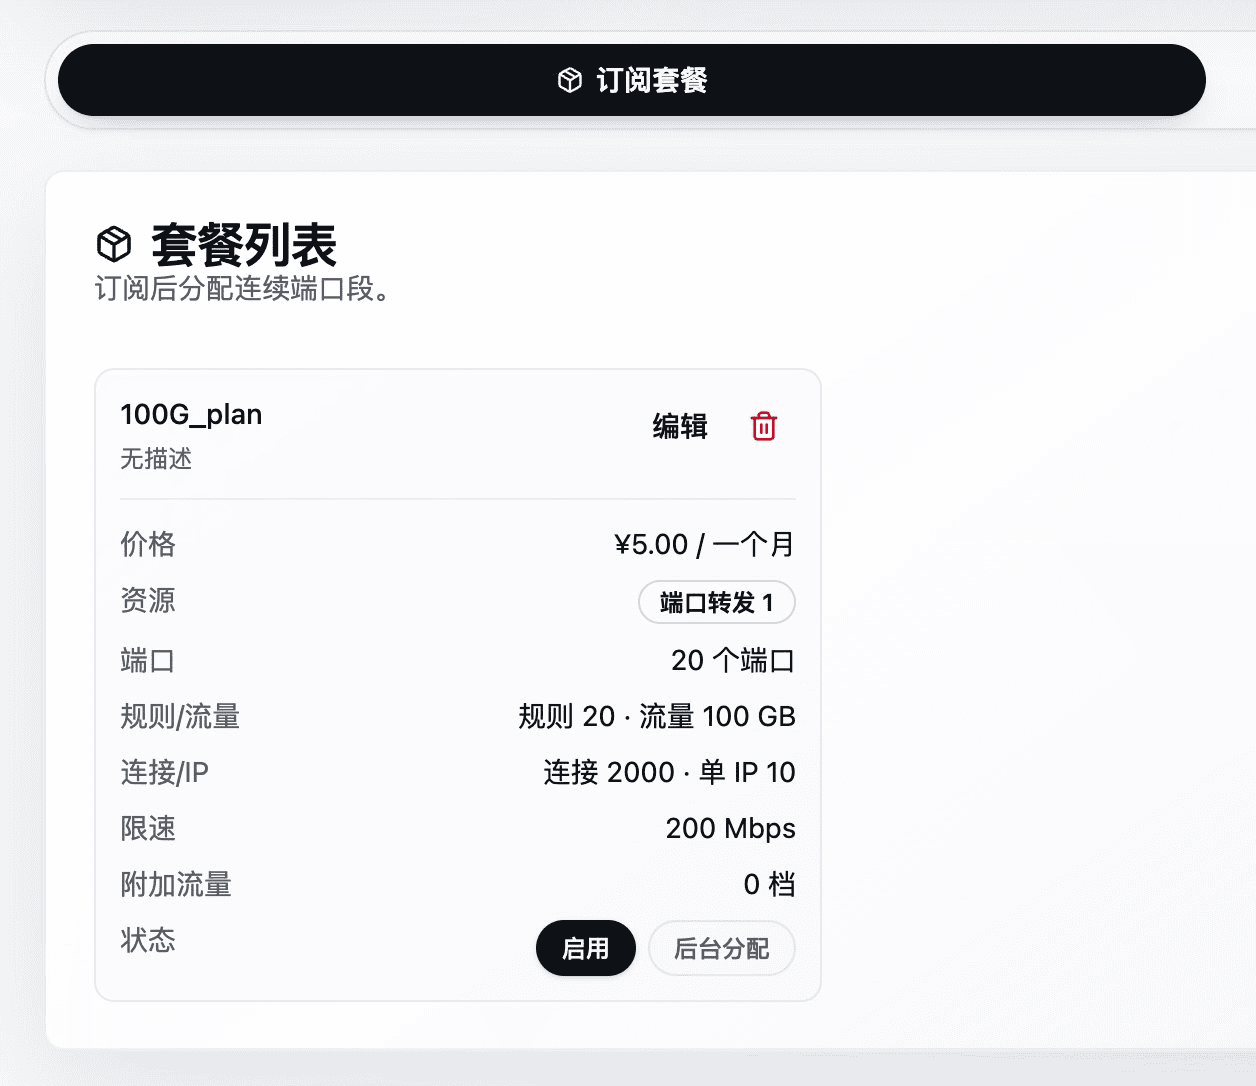Screen dimensions: 1256x1086
Task: Click the 0 档 extra traffic value
Action: (x=770, y=884)
